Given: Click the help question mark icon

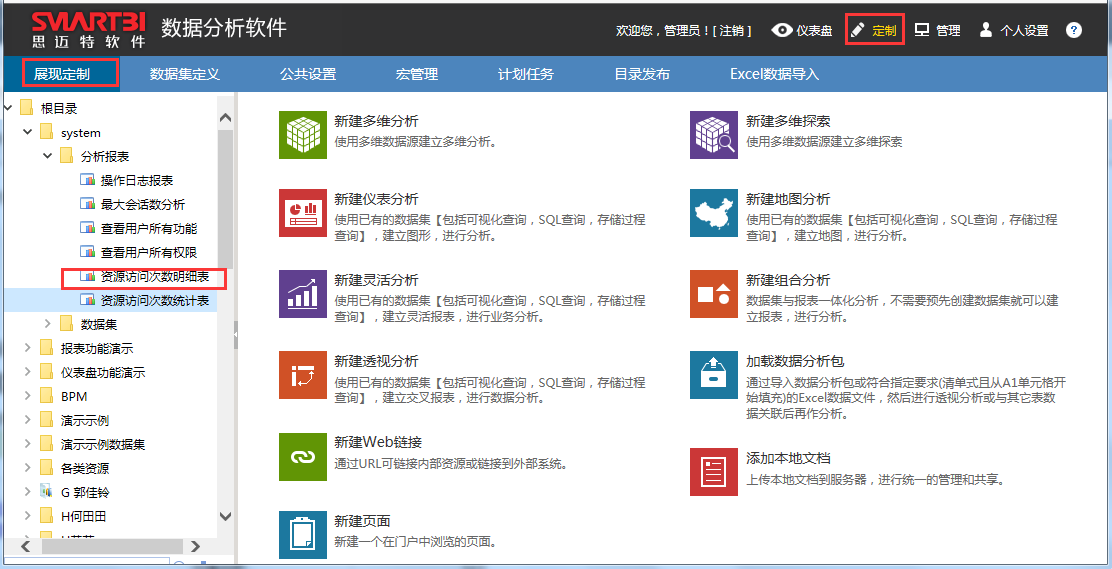Looking at the screenshot, I should 1074,30.
